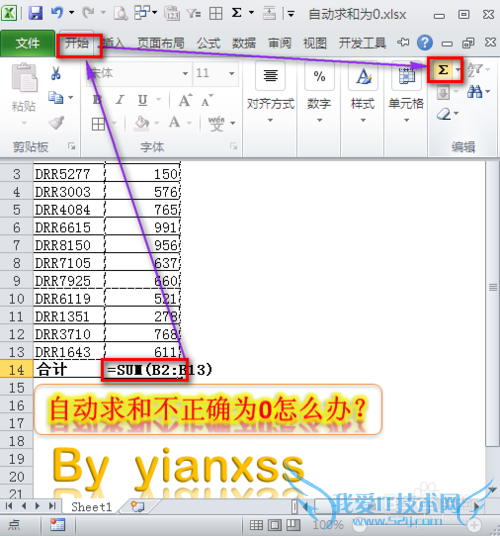Click the minimize ribbon pin icon
500x536 pixels.
coord(403,42)
